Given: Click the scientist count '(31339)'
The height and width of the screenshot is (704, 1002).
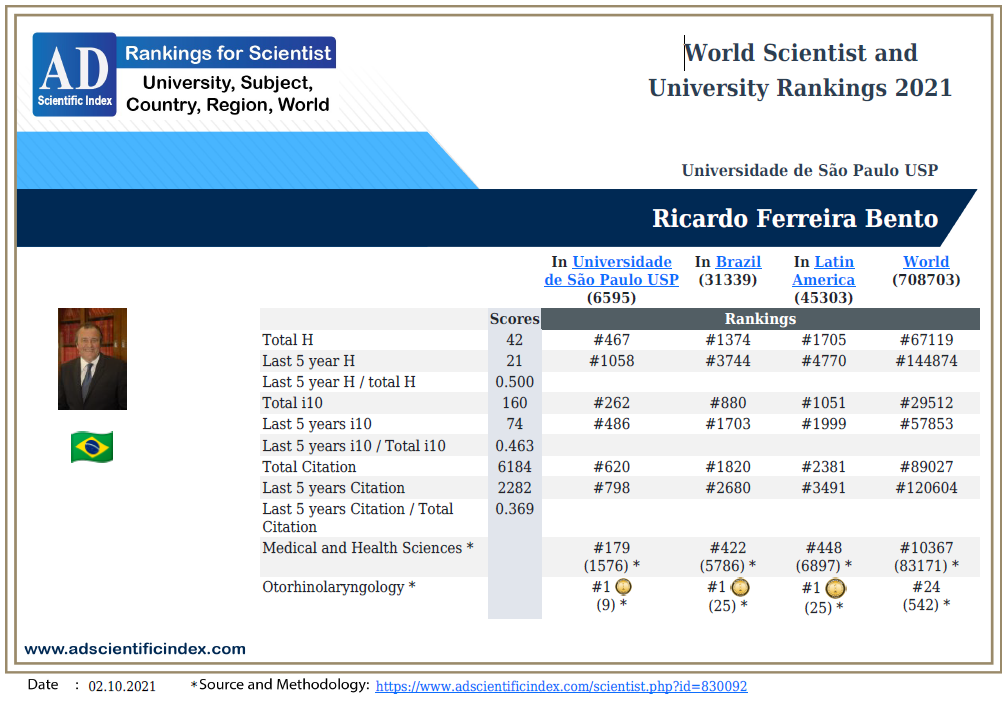Looking at the screenshot, I should (x=728, y=280).
